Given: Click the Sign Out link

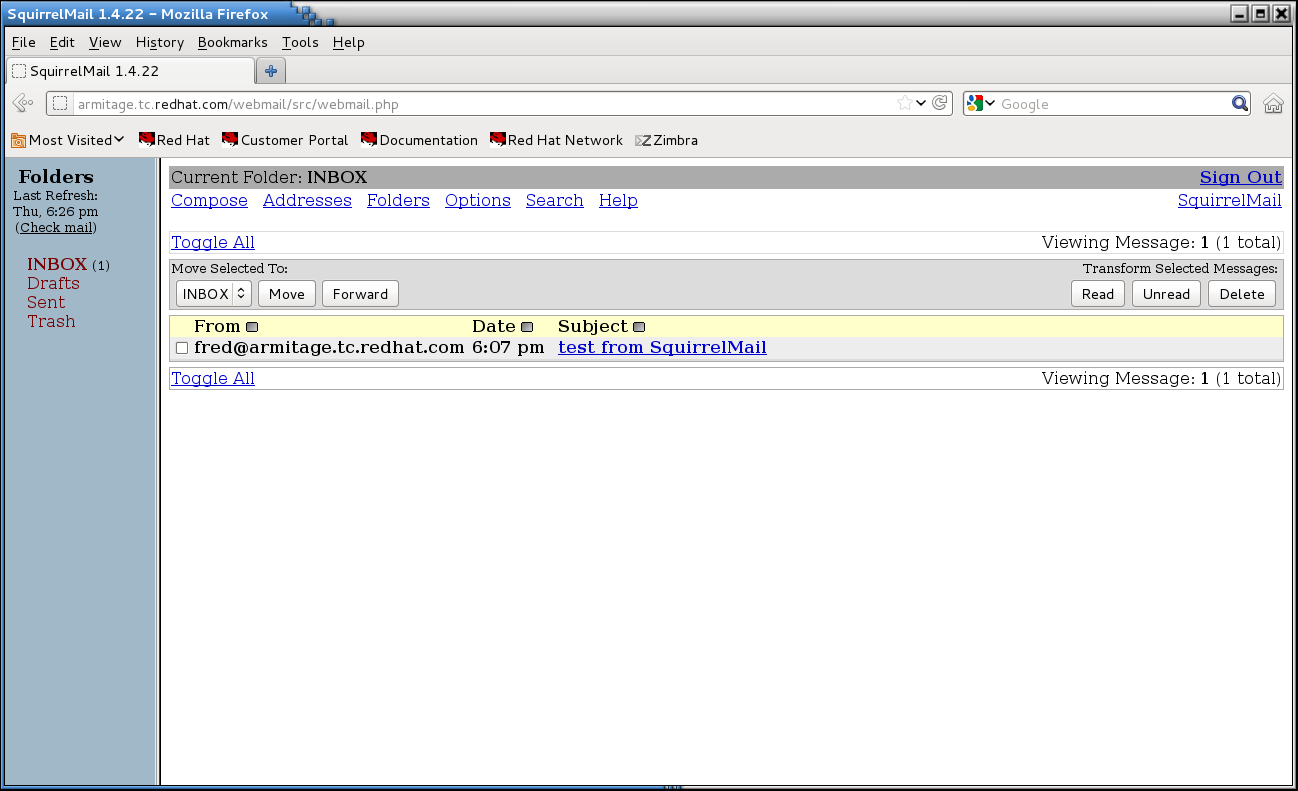Looking at the screenshot, I should pos(1241,177).
